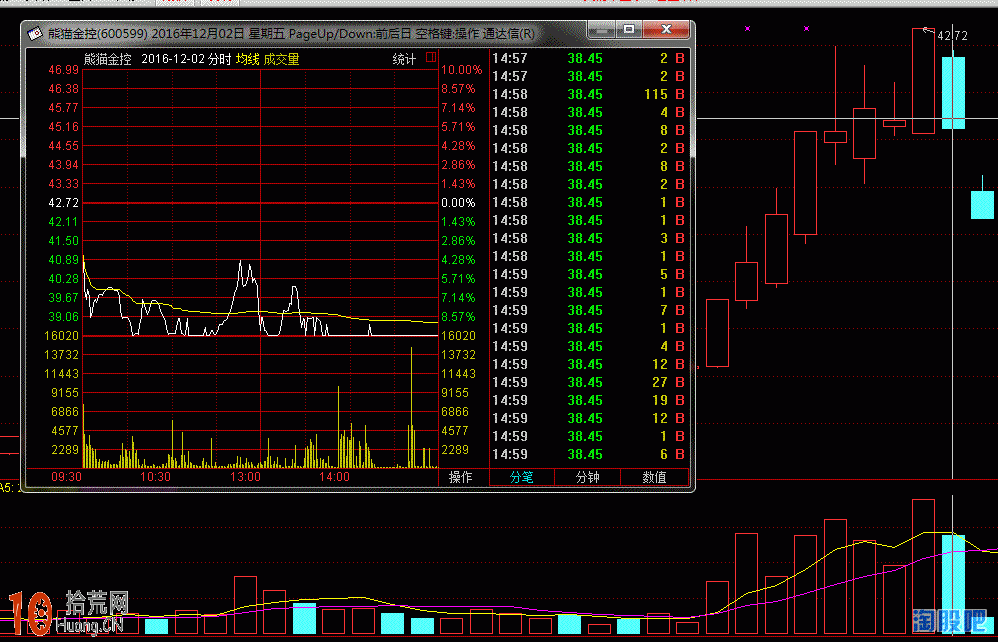The width and height of the screenshot is (998, 642).
Task: Click the 统计 statistics label
Action: tap(404, 60)
